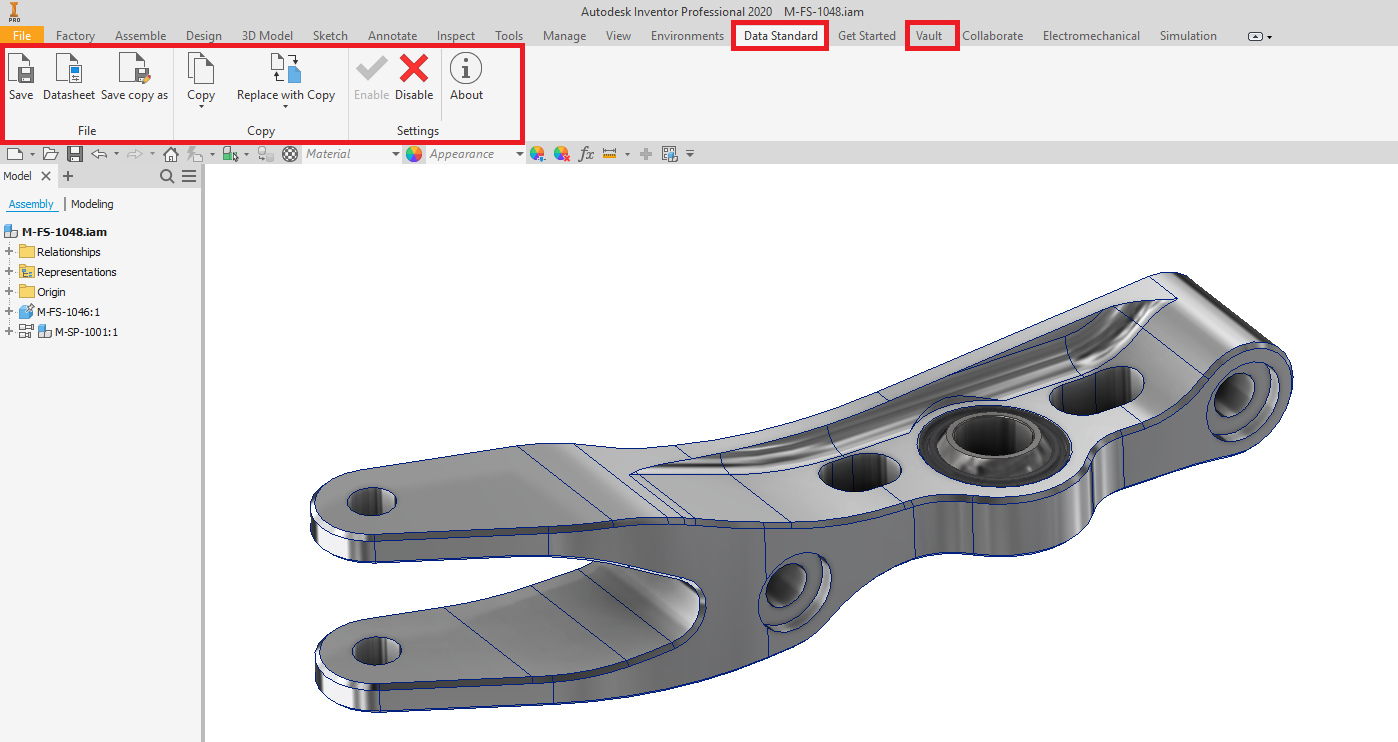Viewport: 1398px width, 742px height.
Task: Click the greyed Enable checkmark
Action: 371,68
